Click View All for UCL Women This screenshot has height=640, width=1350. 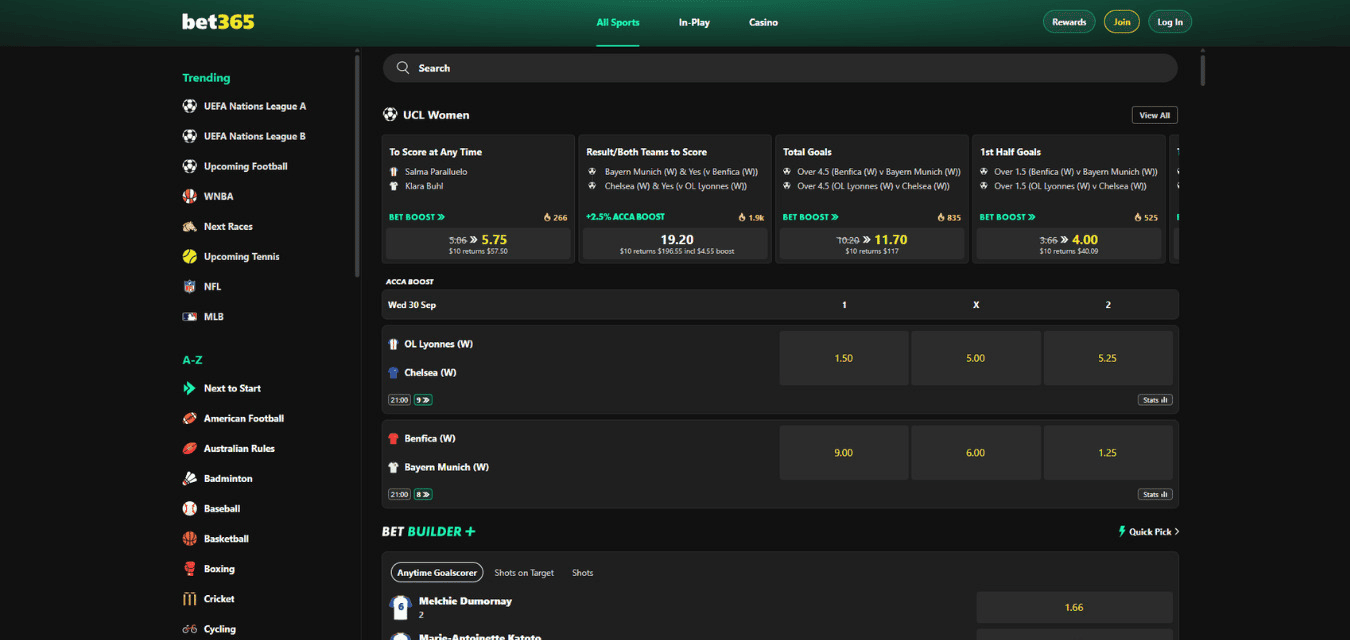1155,115
